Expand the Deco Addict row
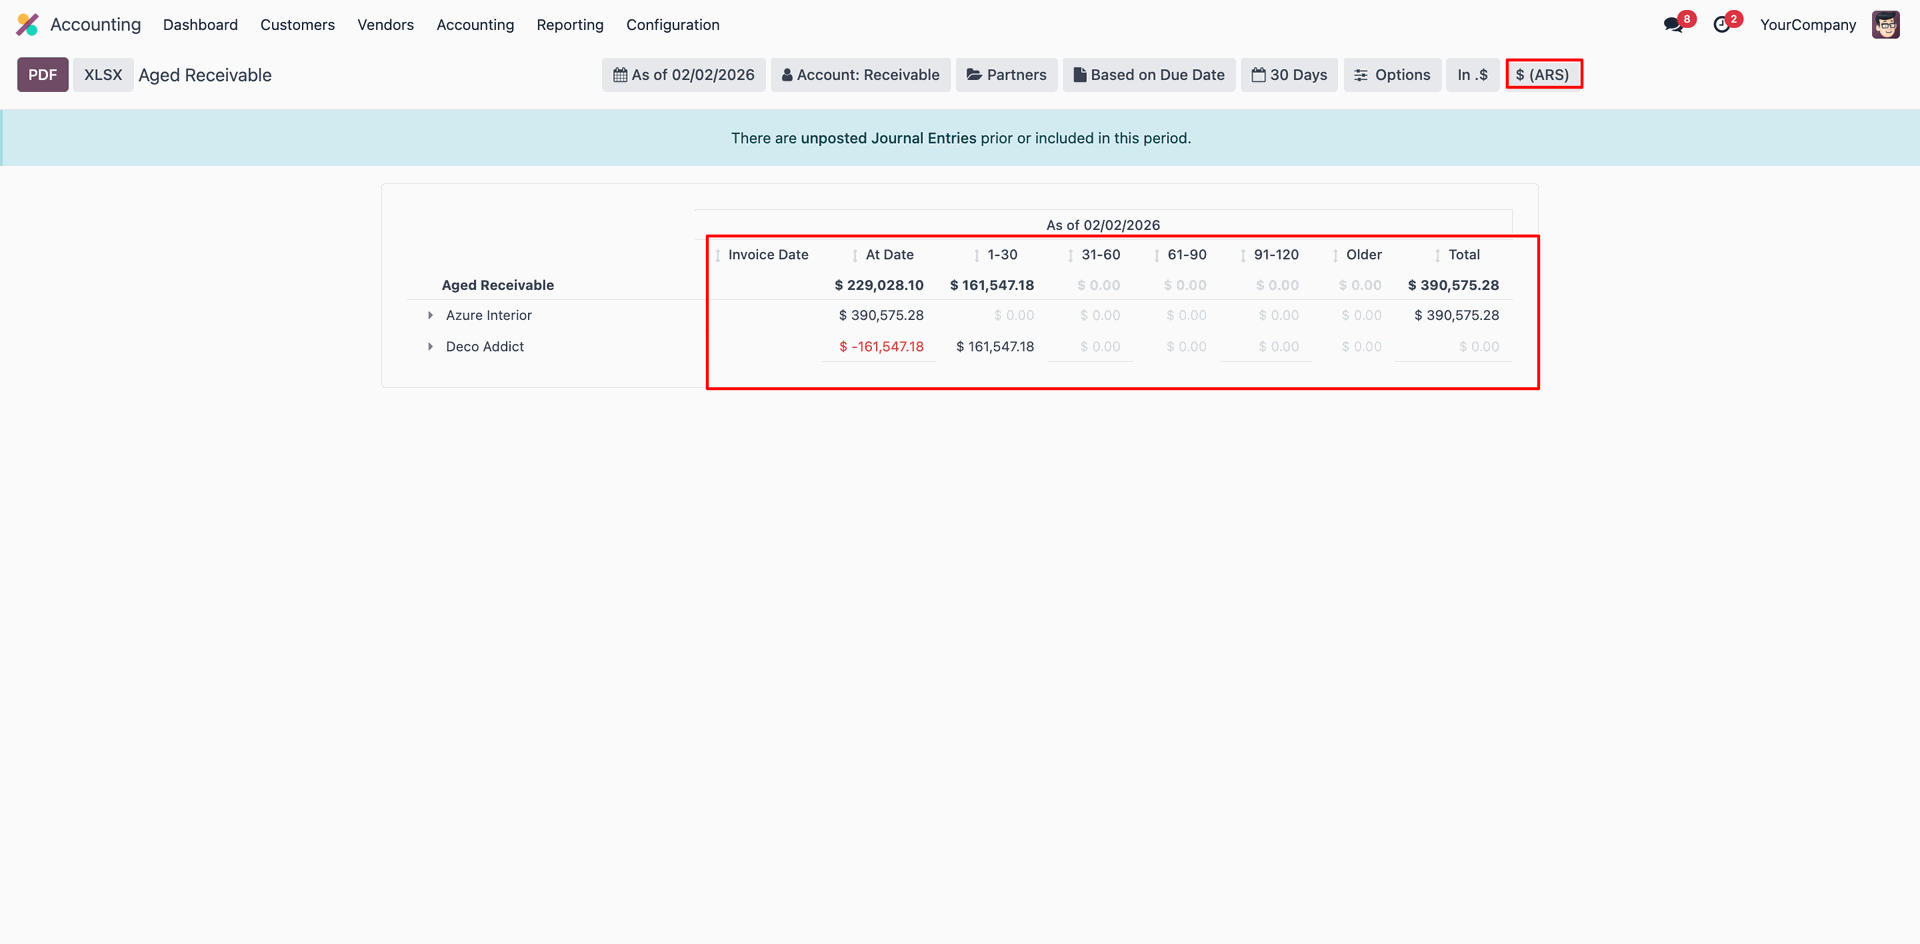1920x944 pixels. [x=431, y=347]
